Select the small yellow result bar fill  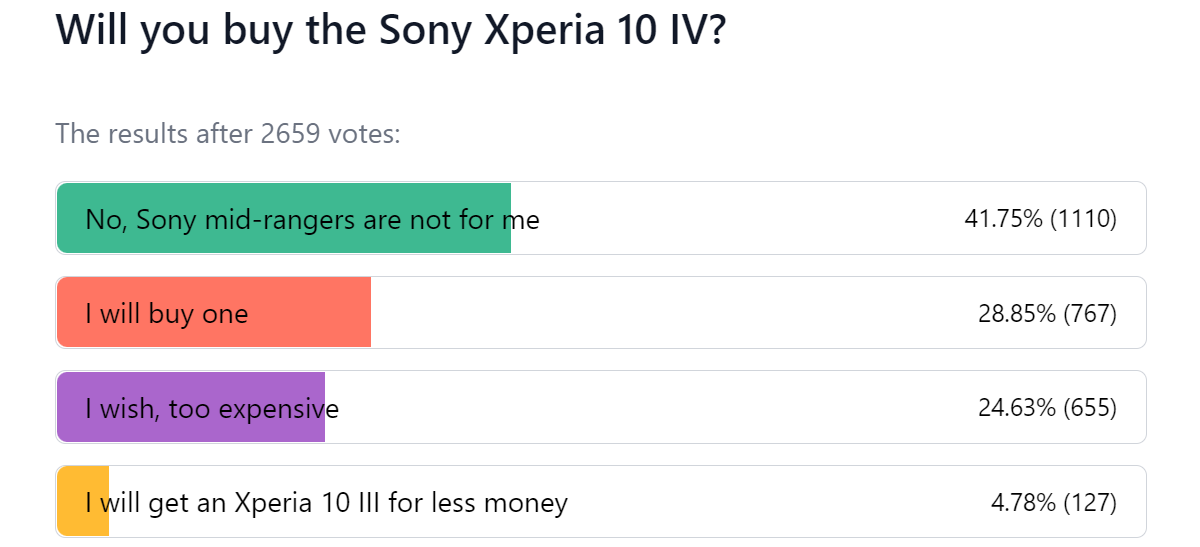coord(83,501)
